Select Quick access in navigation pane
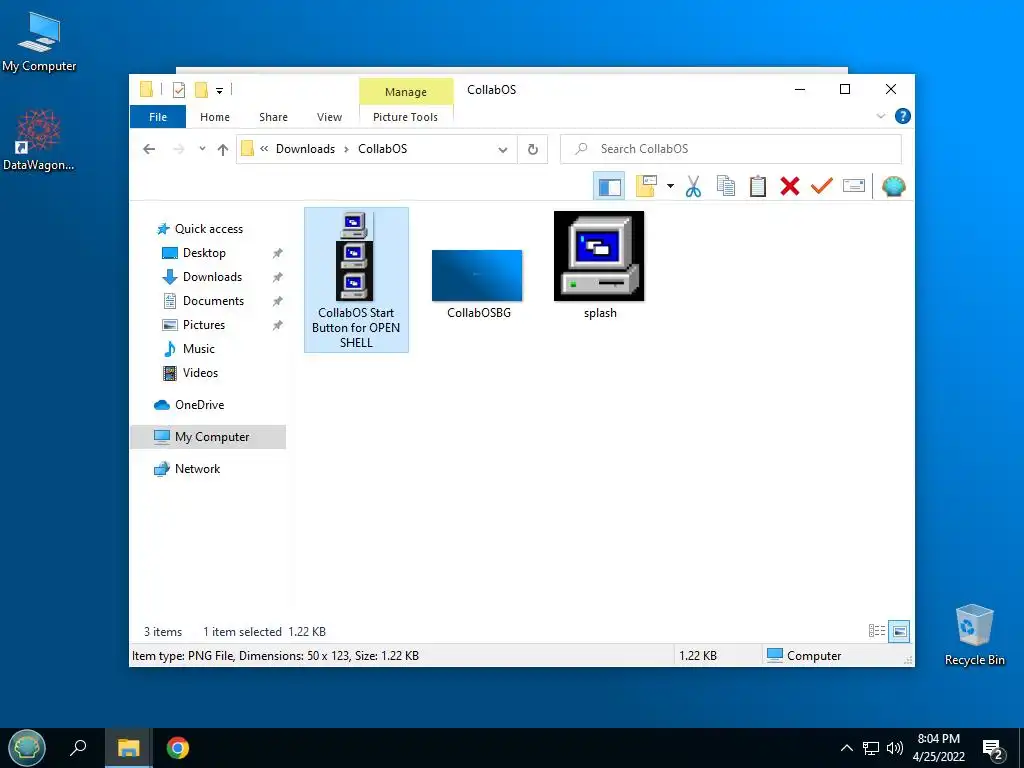Viewport: 1024px width, 768px height. click(x=208, y=229)
